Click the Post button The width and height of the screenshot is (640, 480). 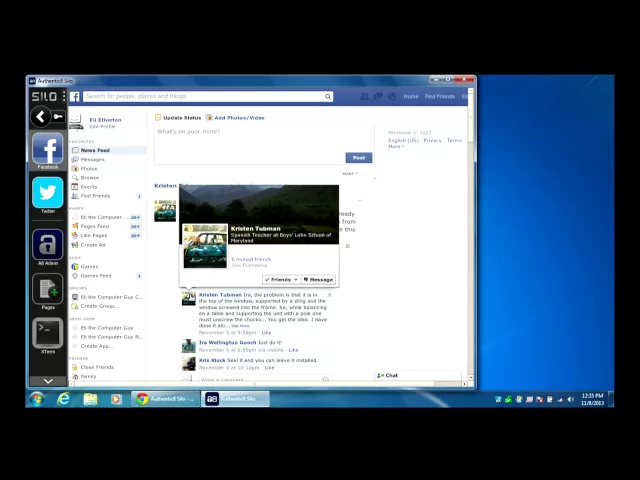pyautogui.click(x=359, y=158)
